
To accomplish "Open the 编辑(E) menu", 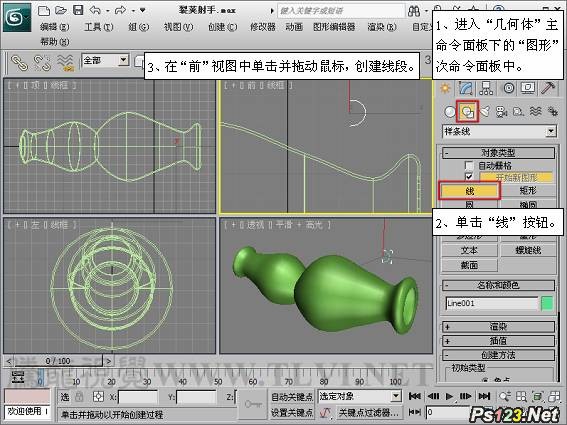I will pyautogui.click(x=55, y=27).
